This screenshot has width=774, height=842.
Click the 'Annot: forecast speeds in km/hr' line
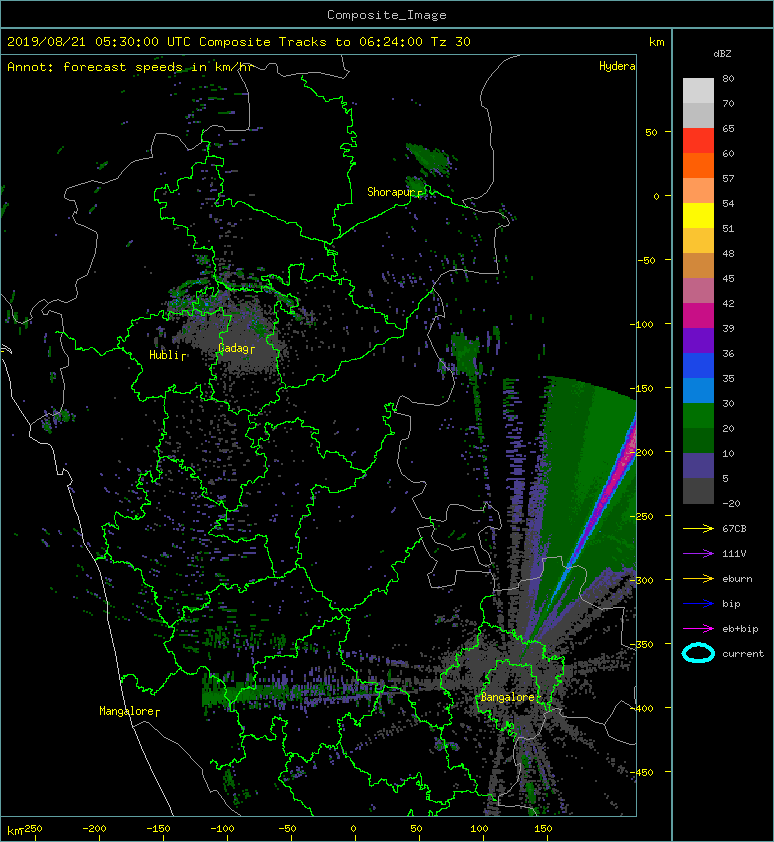131,67
